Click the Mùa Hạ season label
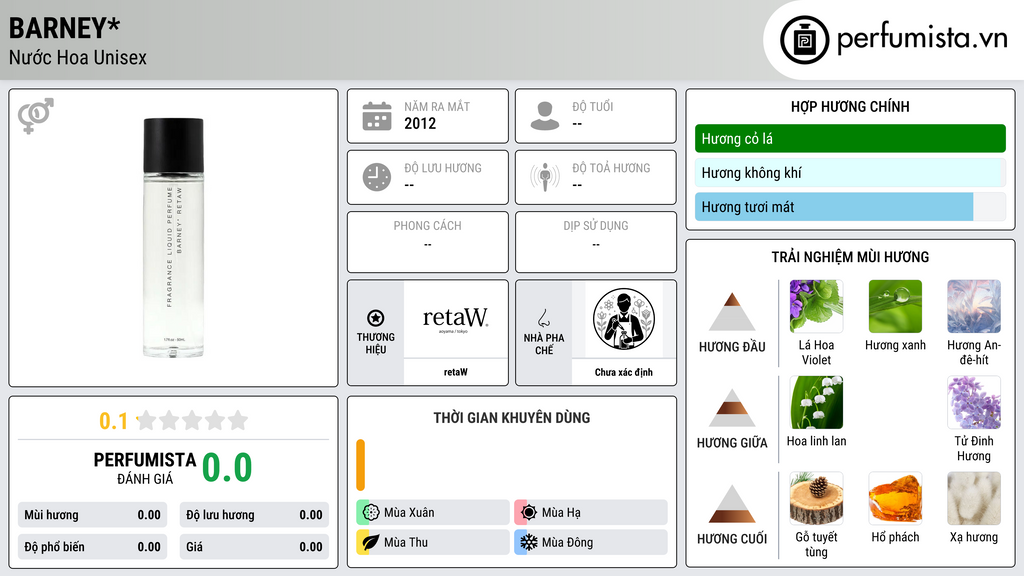Viewport: 1024px width, 576px height. coord(561,513)
